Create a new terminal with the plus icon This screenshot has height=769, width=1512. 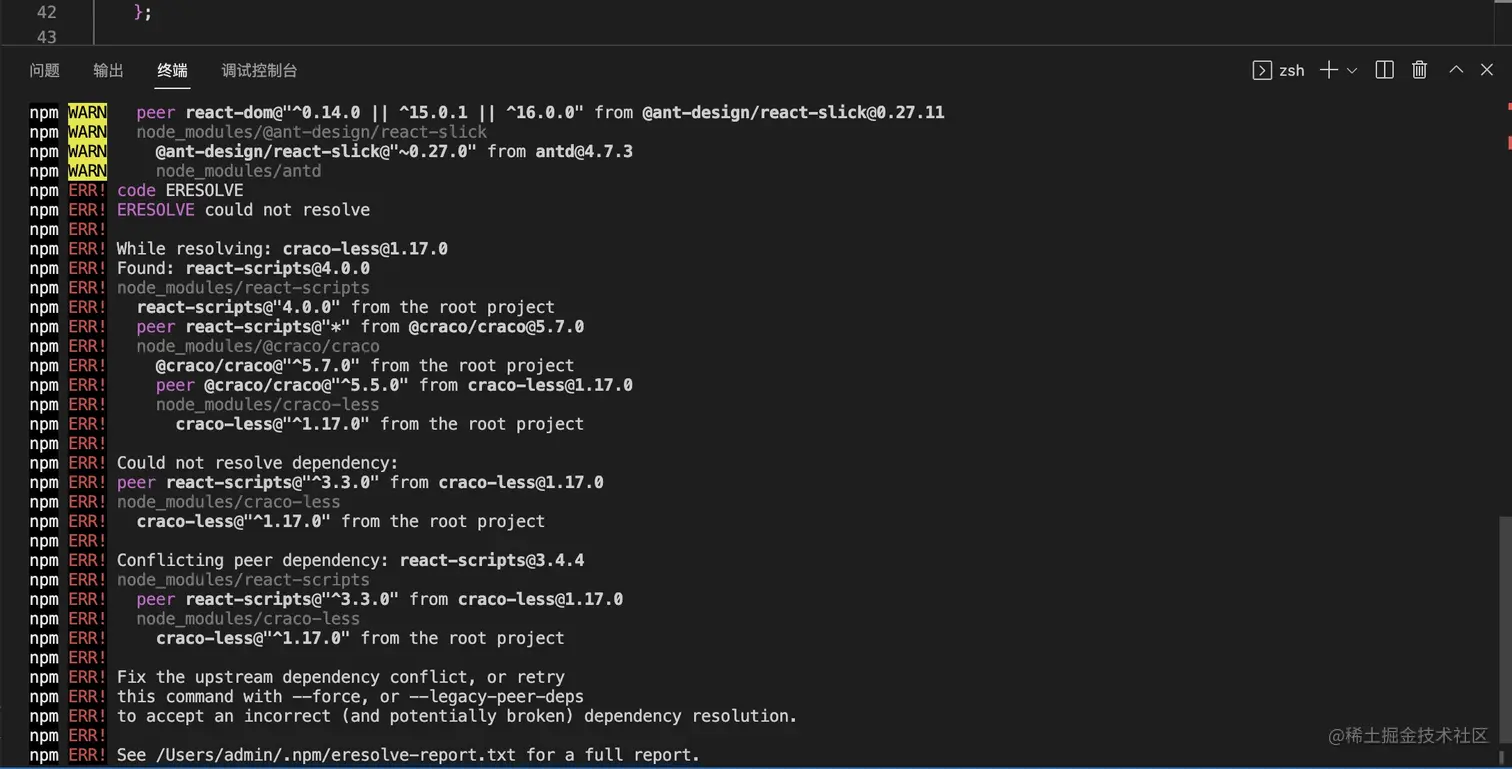tap(1329, 70)
